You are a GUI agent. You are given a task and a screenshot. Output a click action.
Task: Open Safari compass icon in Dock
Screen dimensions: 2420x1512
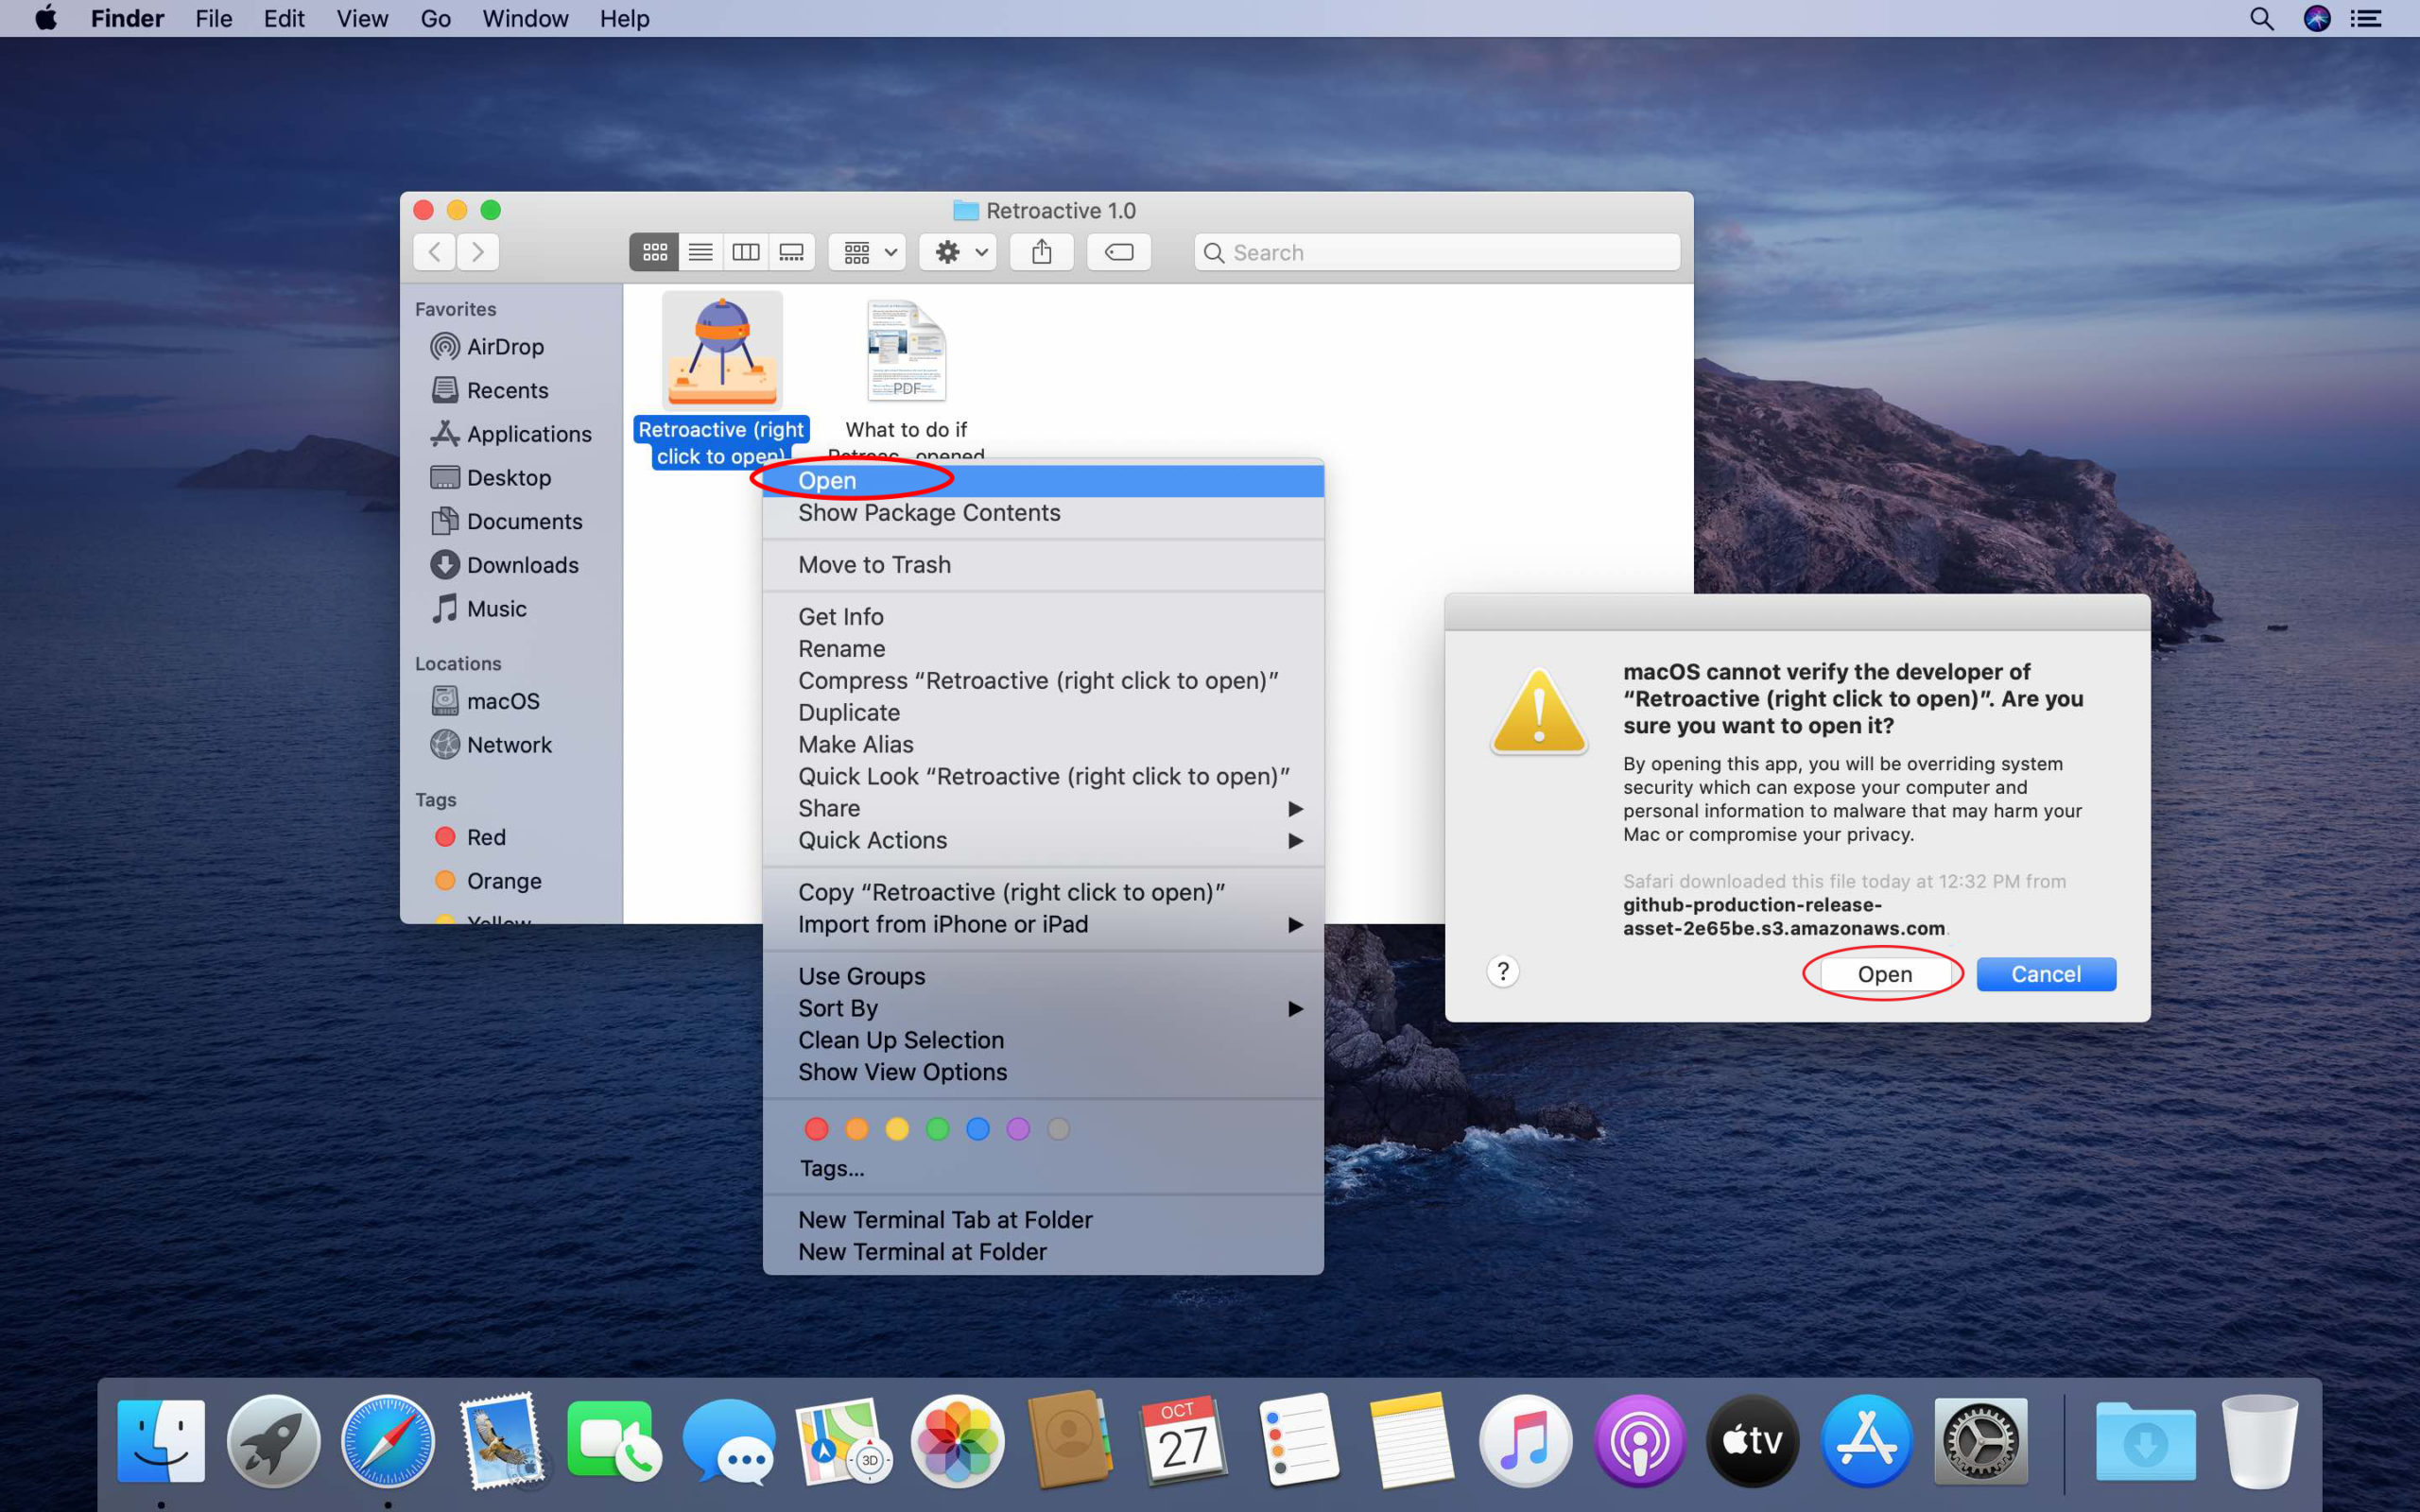(388, 1441)
